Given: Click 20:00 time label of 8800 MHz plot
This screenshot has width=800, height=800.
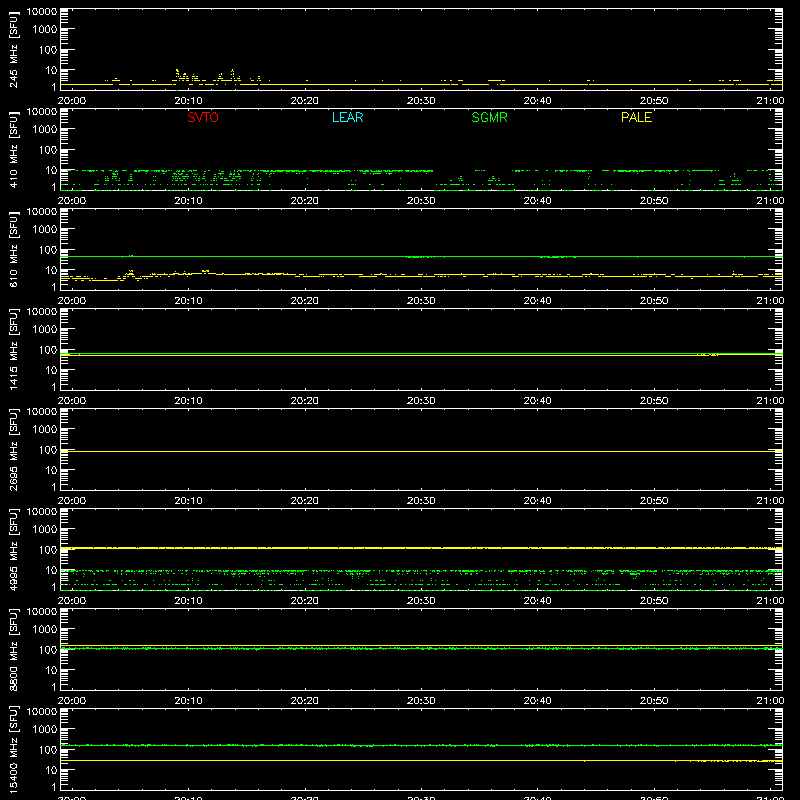Looking at the screenshot, I should click(x=72, y=701).
